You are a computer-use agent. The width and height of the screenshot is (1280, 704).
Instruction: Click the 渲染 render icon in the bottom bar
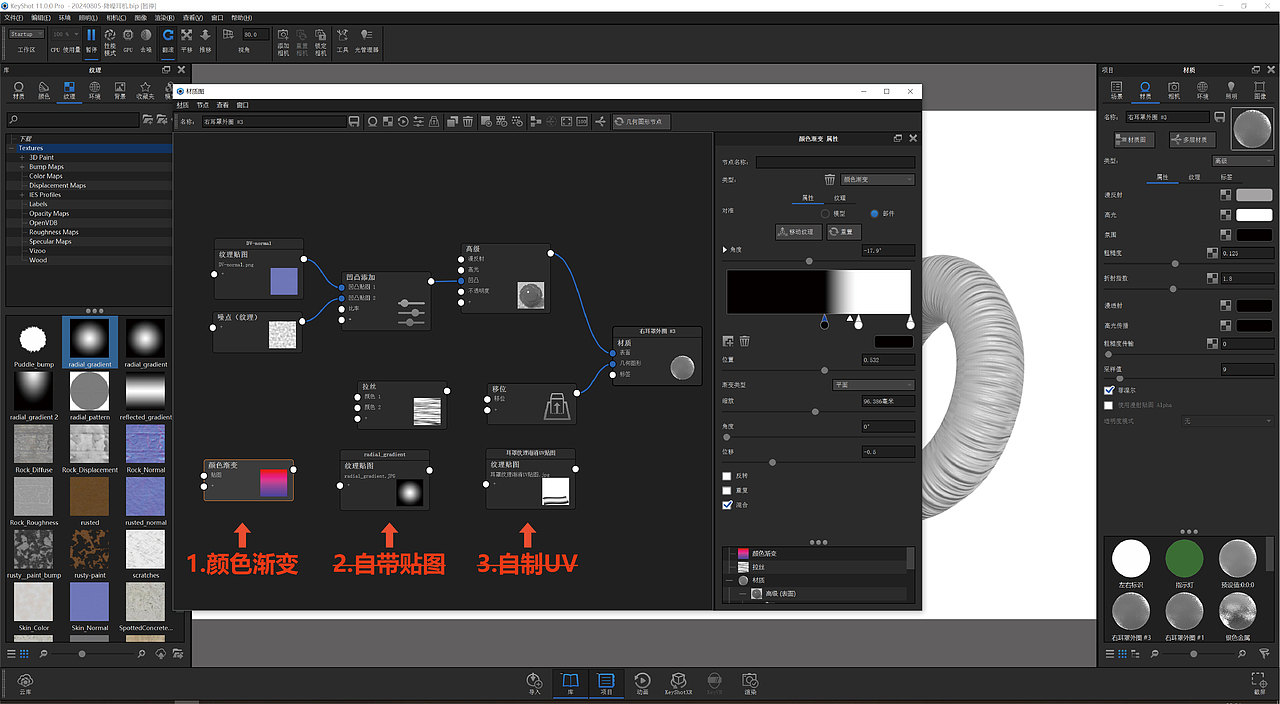coord(750,682)
